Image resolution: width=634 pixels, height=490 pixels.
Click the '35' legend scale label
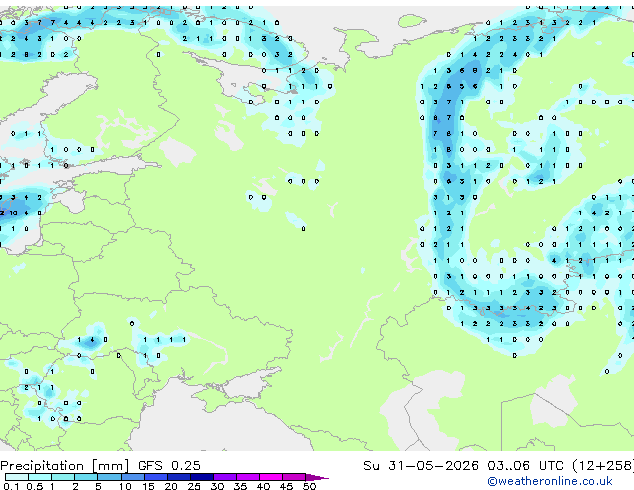coord(240,486)
